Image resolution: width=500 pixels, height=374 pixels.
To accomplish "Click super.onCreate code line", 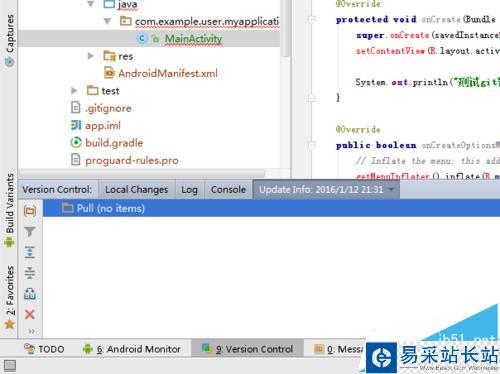I will tap(428, 35).
